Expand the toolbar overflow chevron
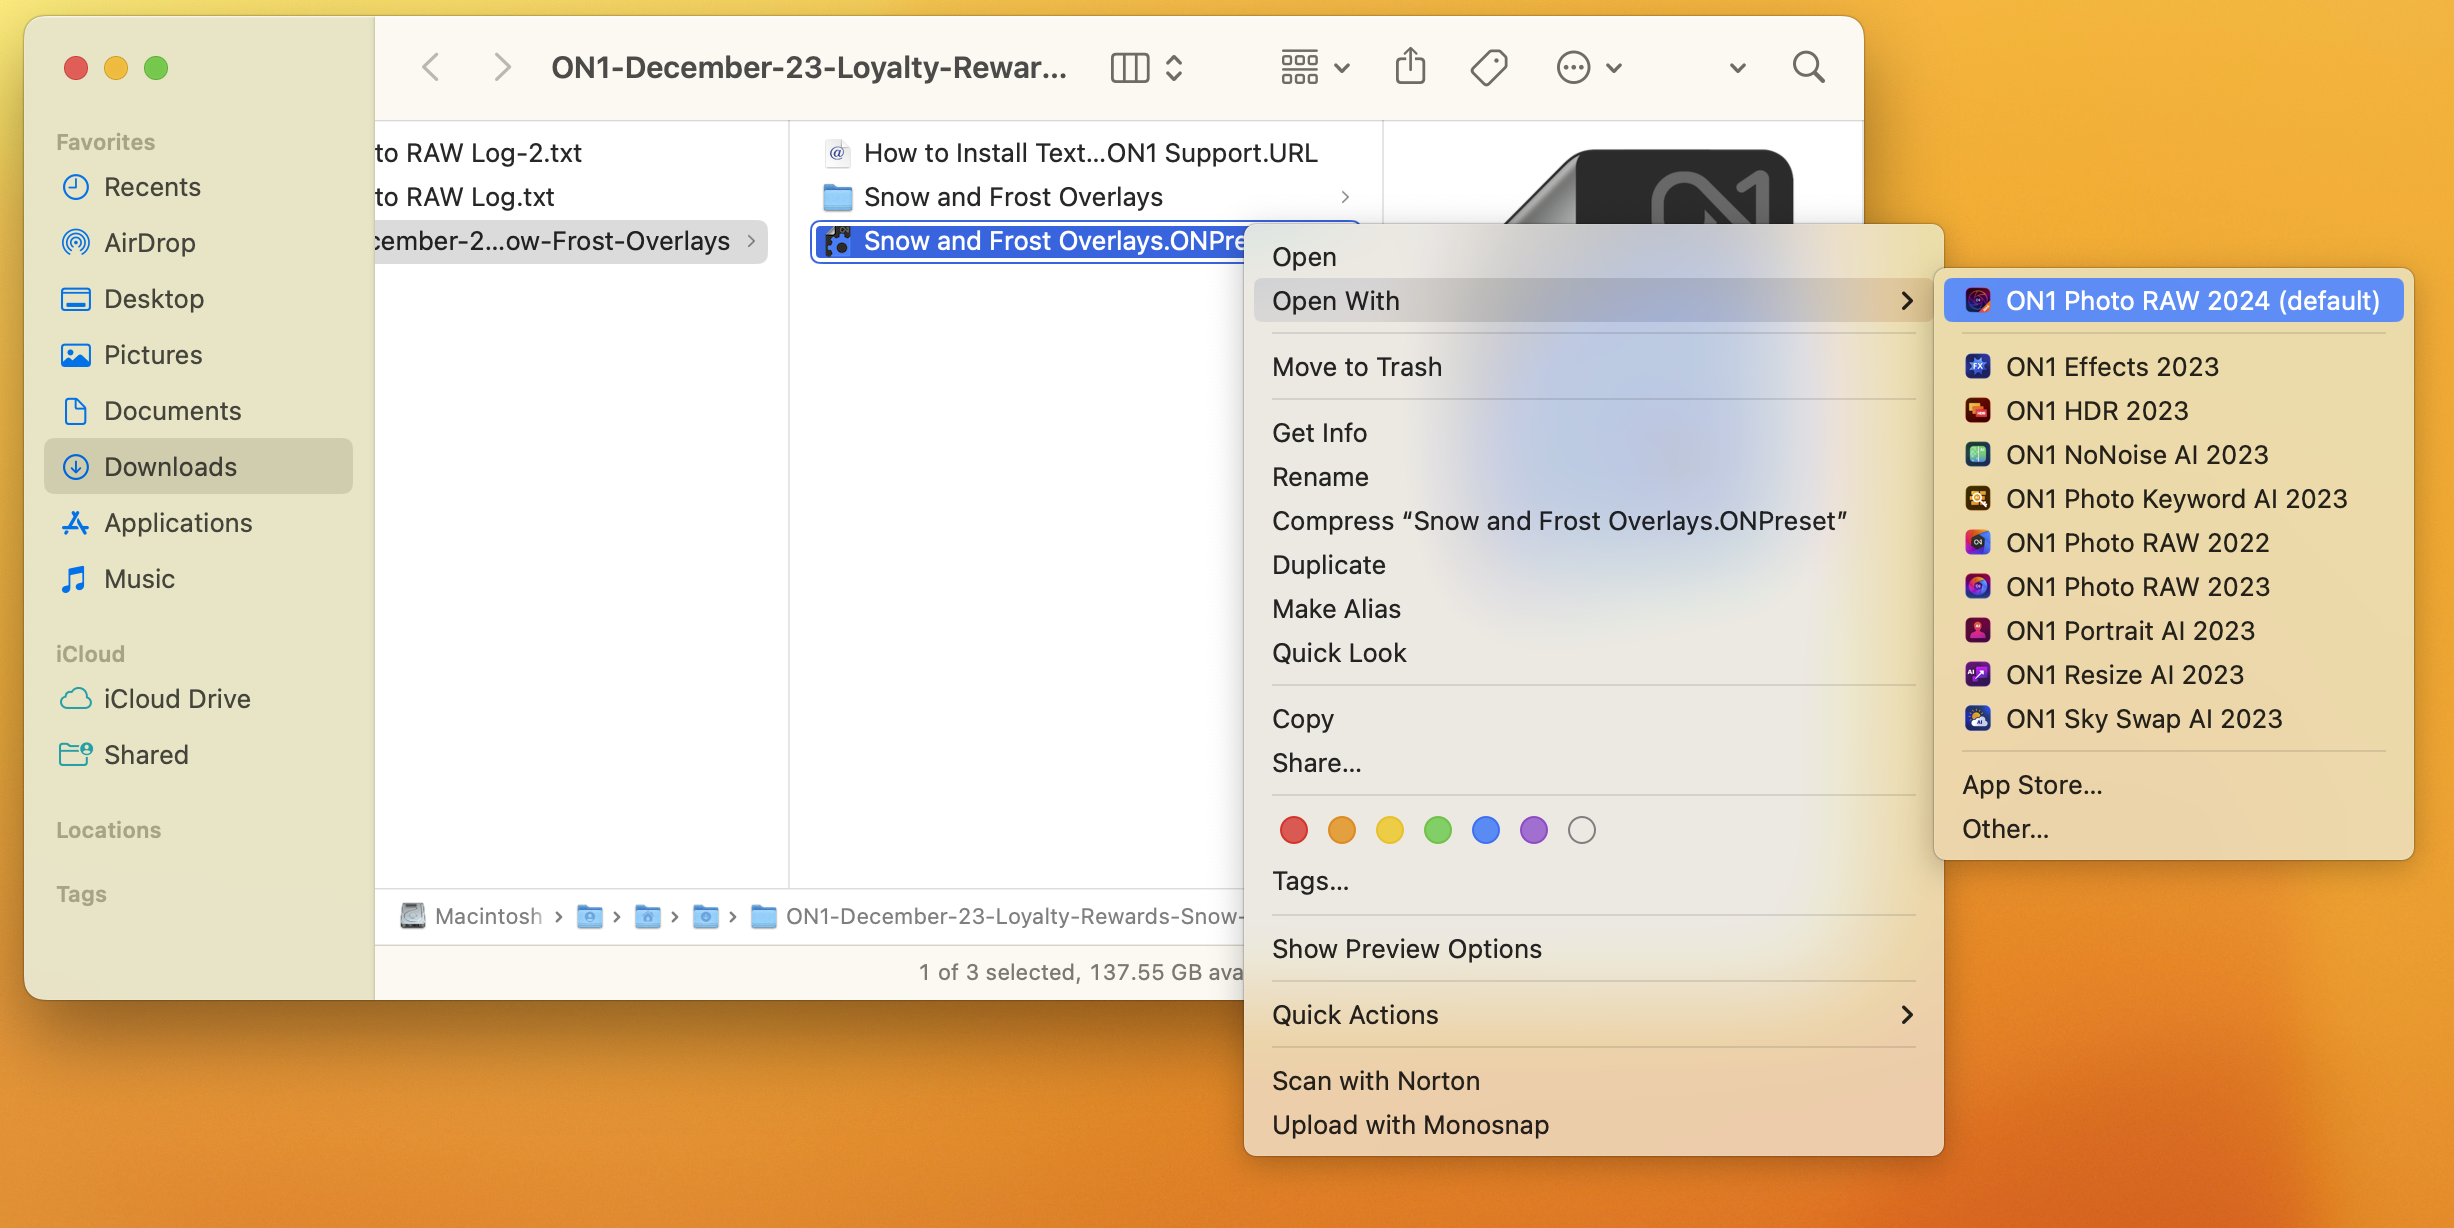 (1737, 68)
